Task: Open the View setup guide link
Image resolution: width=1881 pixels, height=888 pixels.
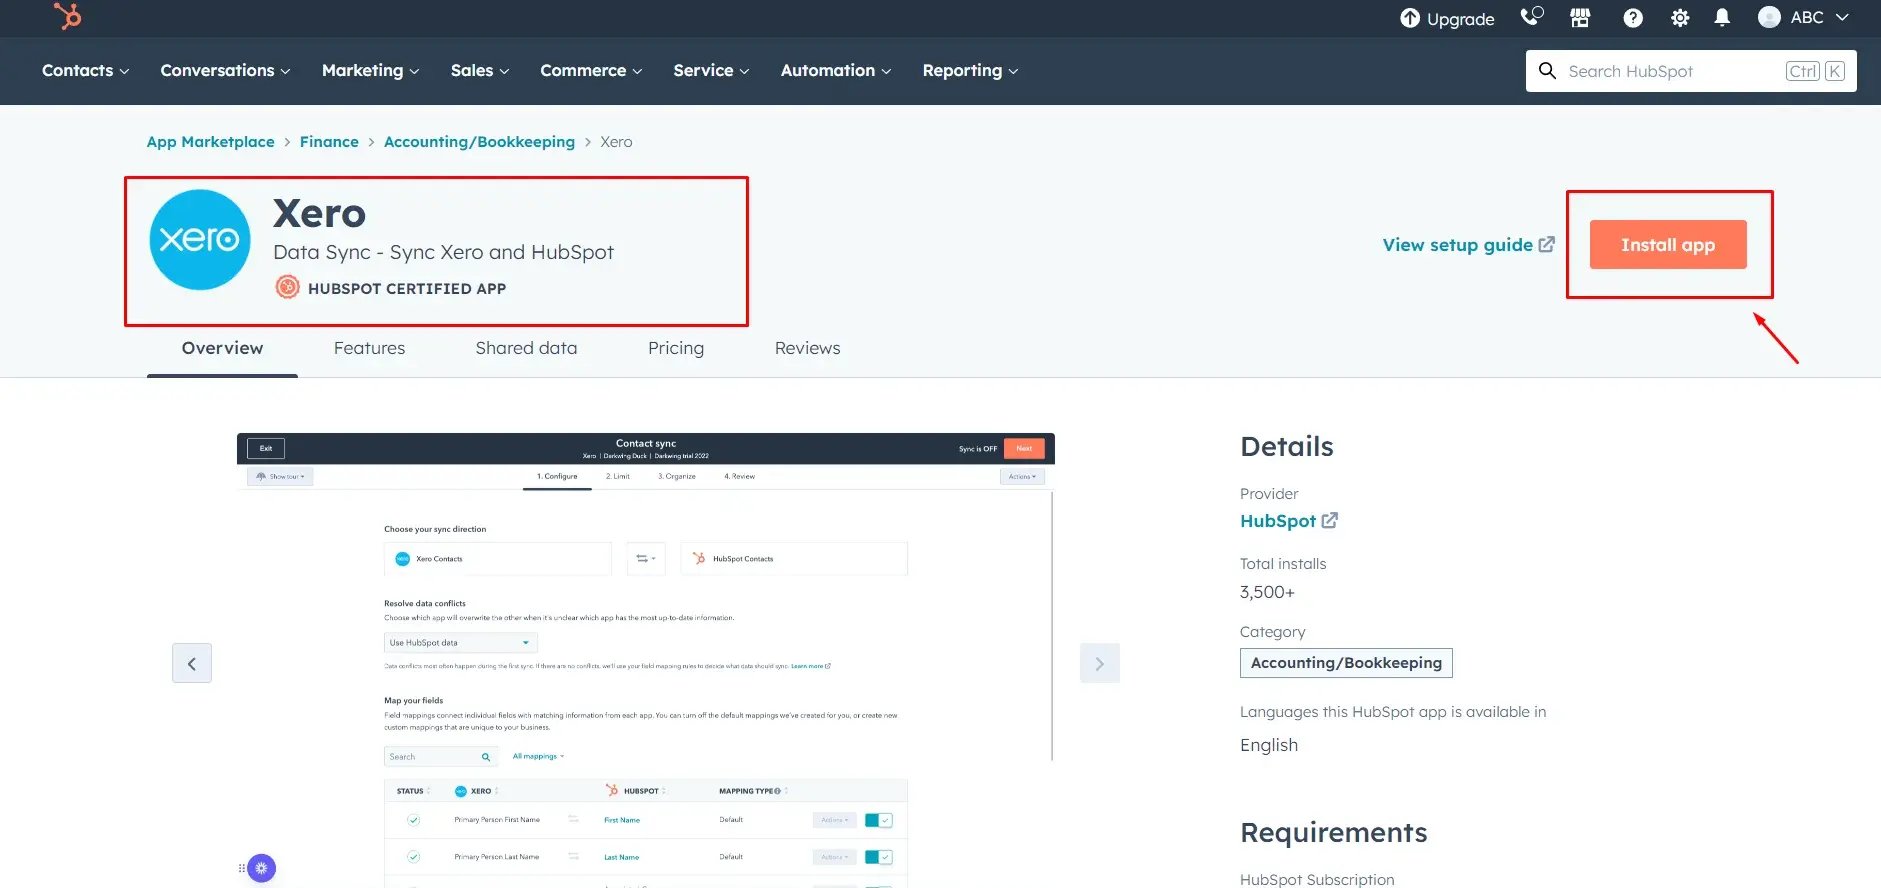Action: coord(1457,244)
